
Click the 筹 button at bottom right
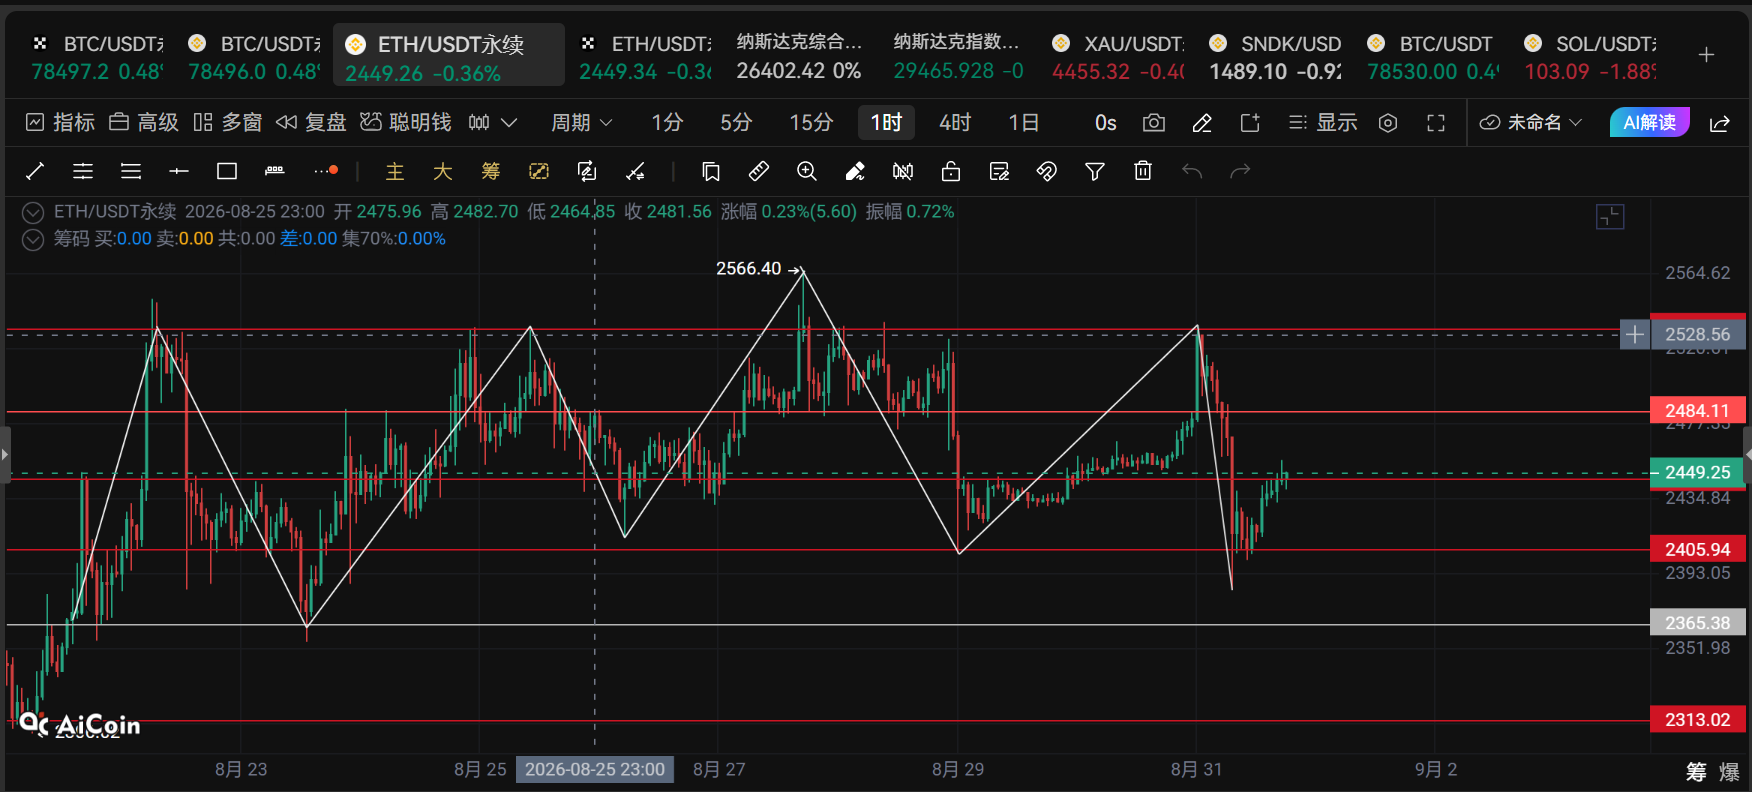(x=1696, y=771)
